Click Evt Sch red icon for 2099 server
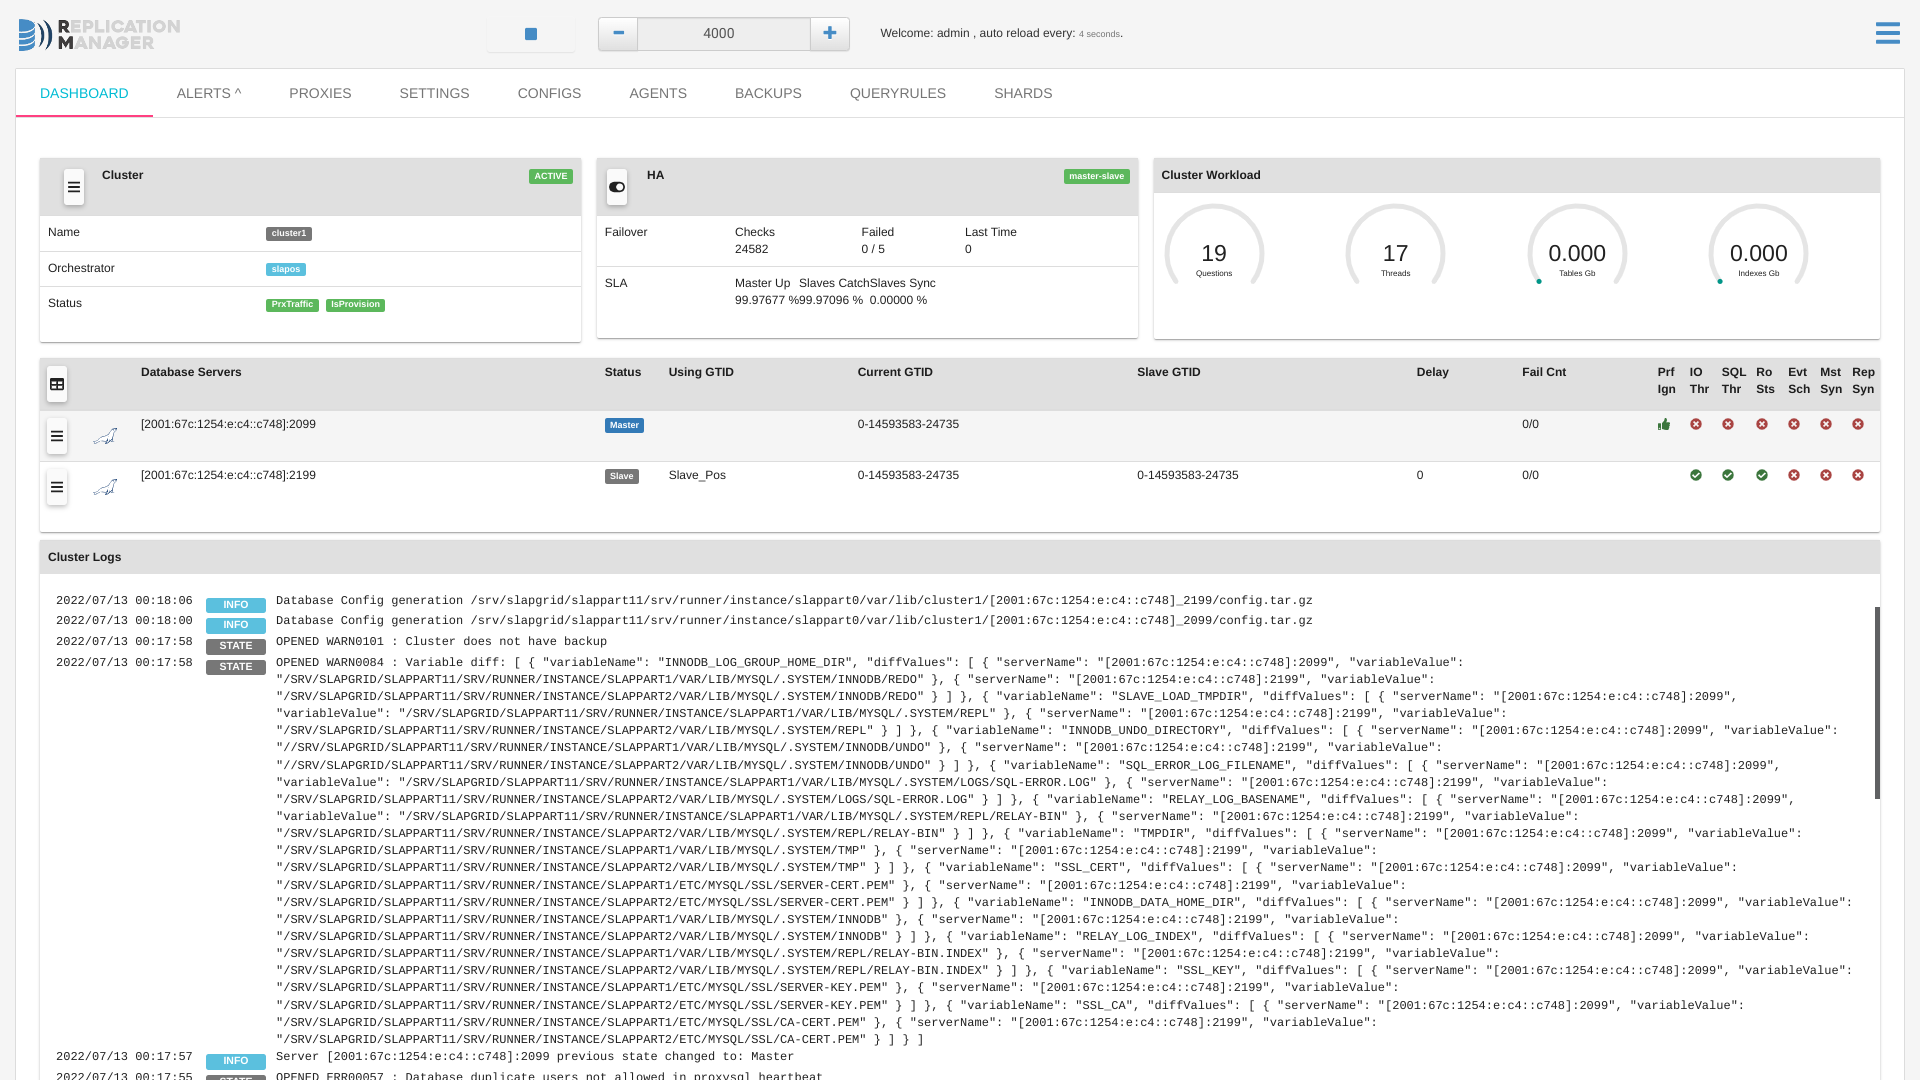 tap(1794, 425)
